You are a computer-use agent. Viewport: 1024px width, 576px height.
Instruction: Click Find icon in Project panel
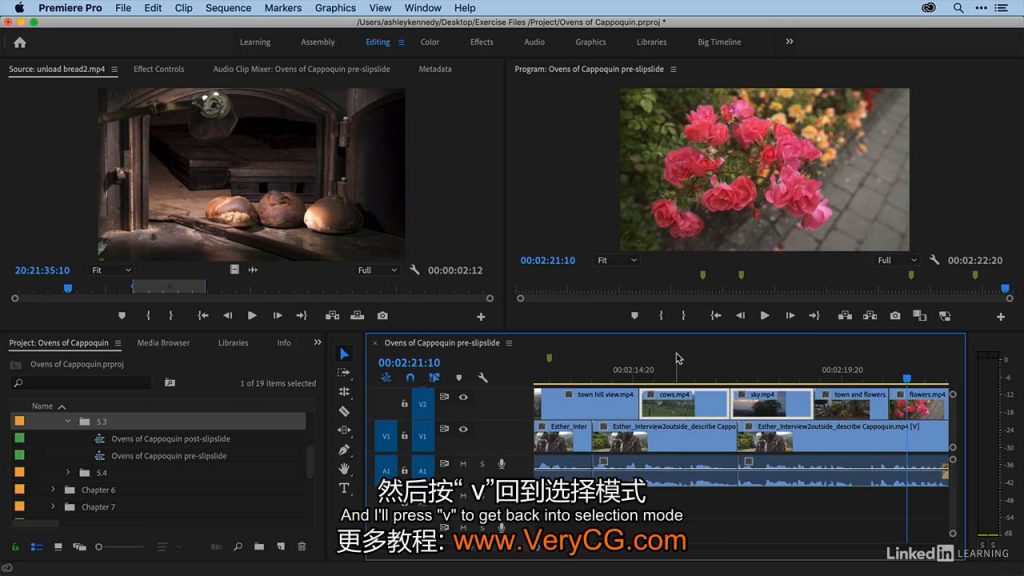coord(238,547)
